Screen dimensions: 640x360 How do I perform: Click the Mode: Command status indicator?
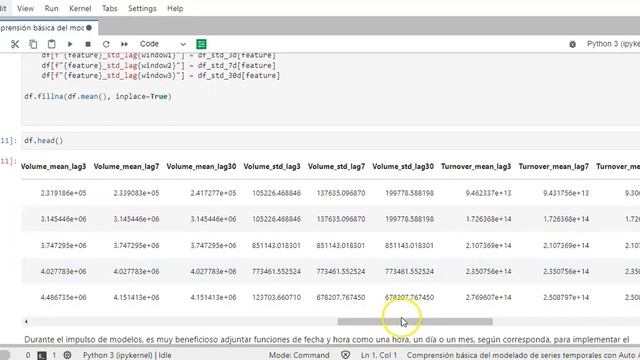pos(299,356)
